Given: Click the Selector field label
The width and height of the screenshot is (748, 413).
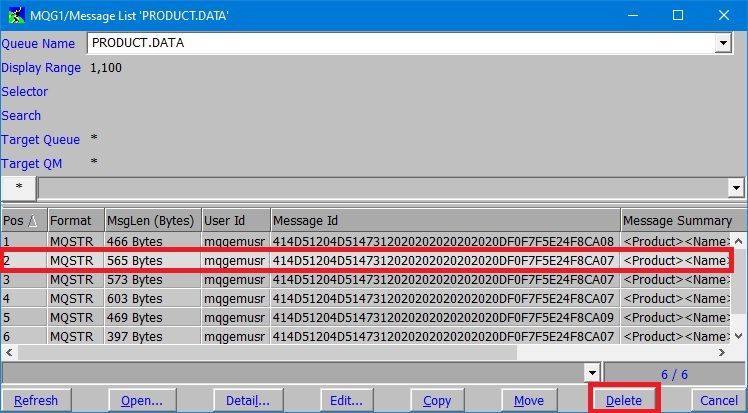Looking at the screenshot, I should coord(25,92).
